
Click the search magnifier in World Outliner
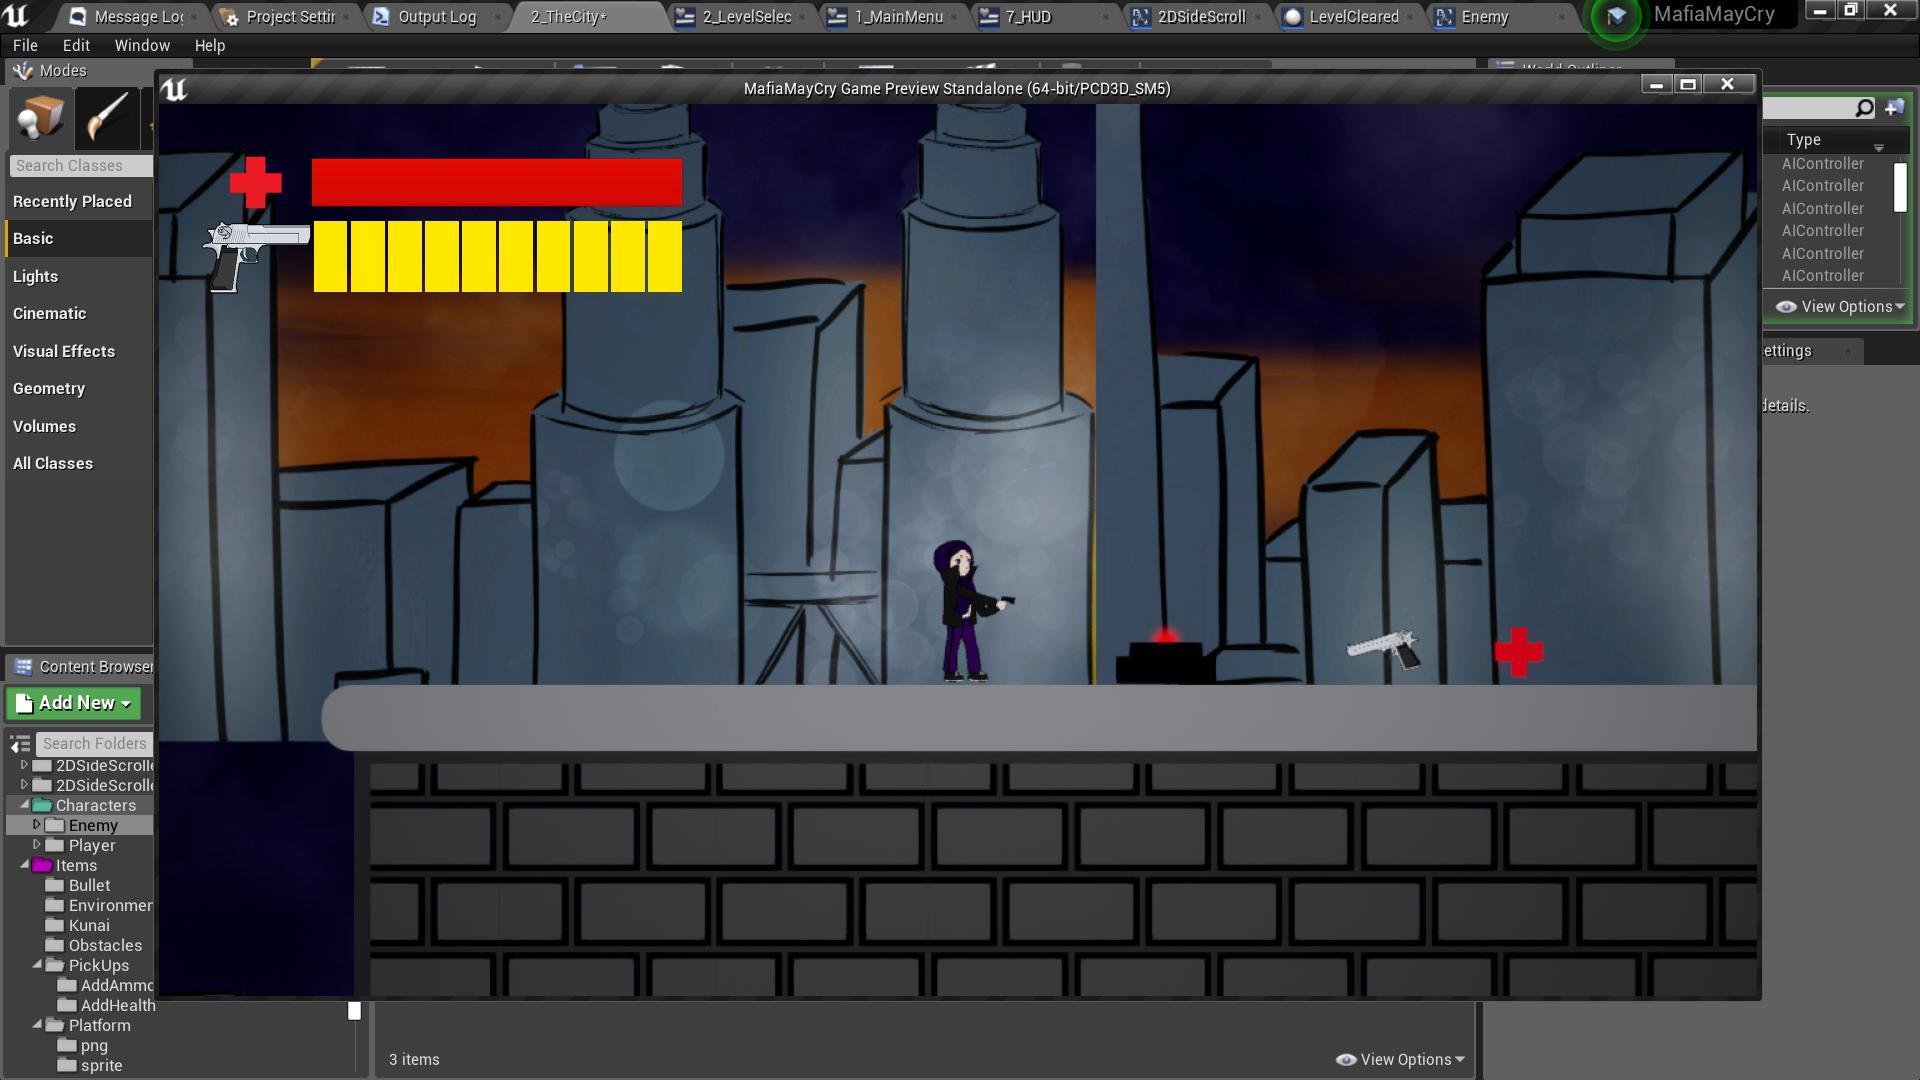[1864, 107]
